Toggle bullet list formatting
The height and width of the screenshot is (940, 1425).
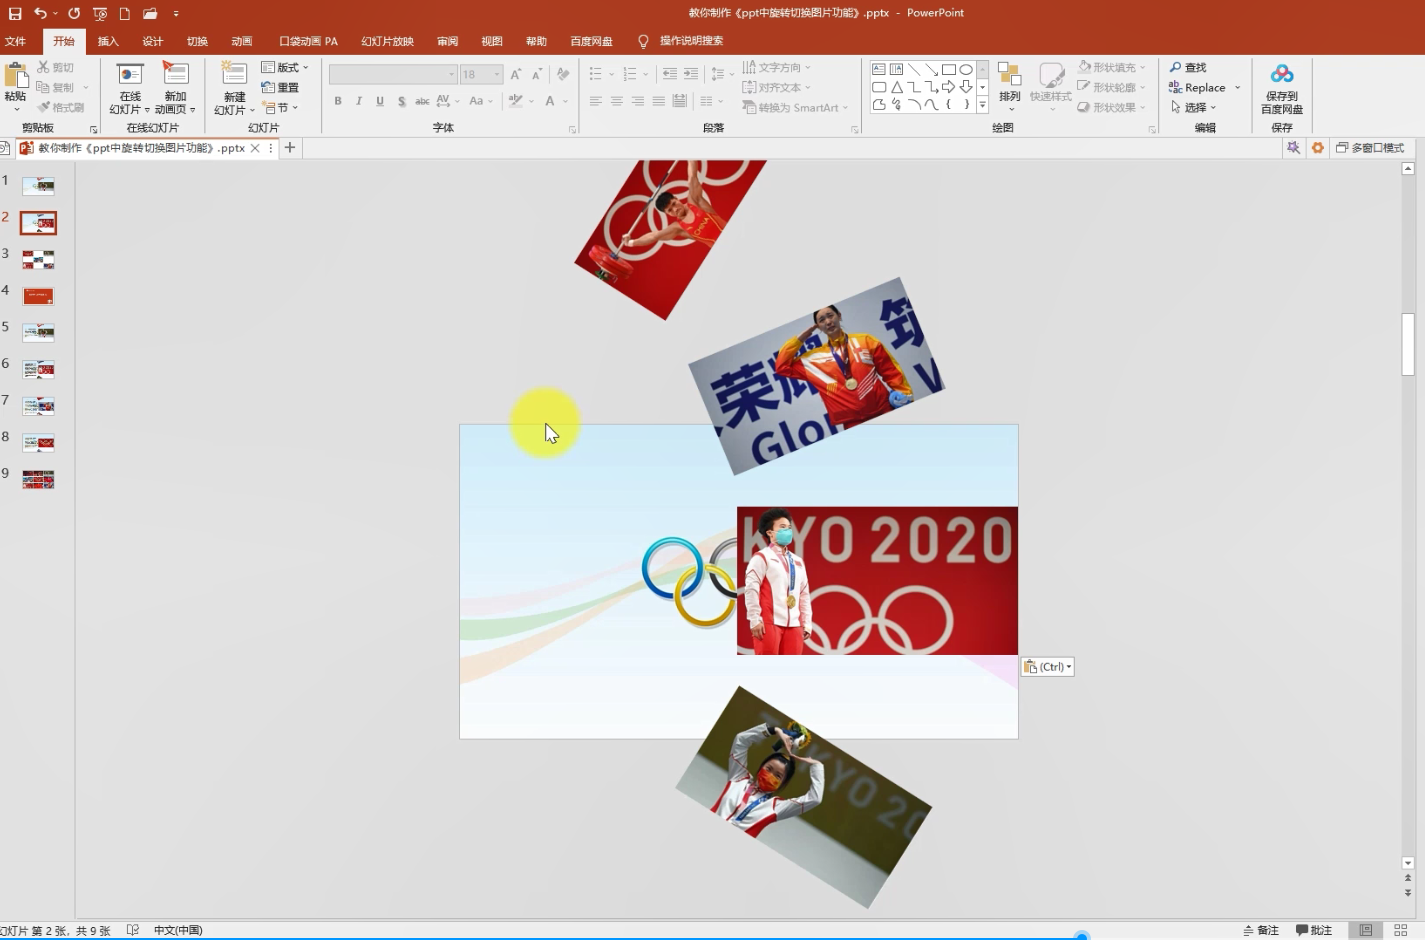click(x=596, y=74)
